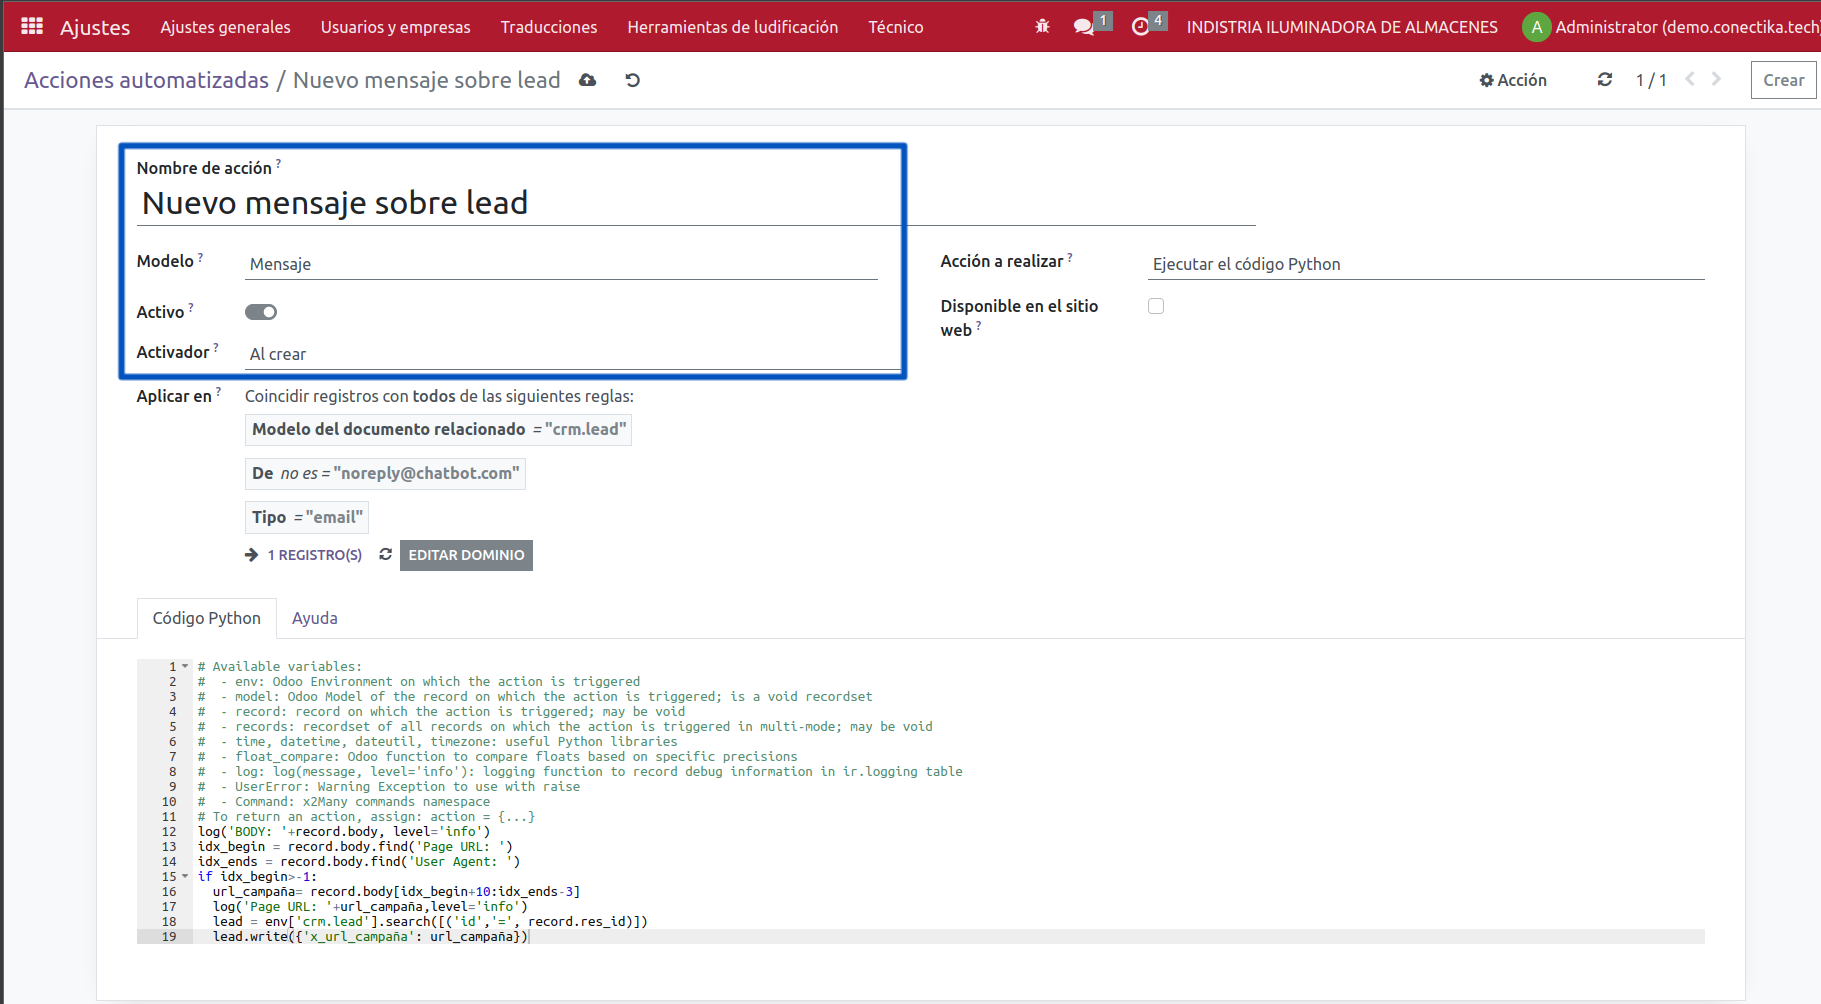Check Disponible en el sitio web checkbox
This screenshot has width=1821, height=1004.
(1156, 306)
